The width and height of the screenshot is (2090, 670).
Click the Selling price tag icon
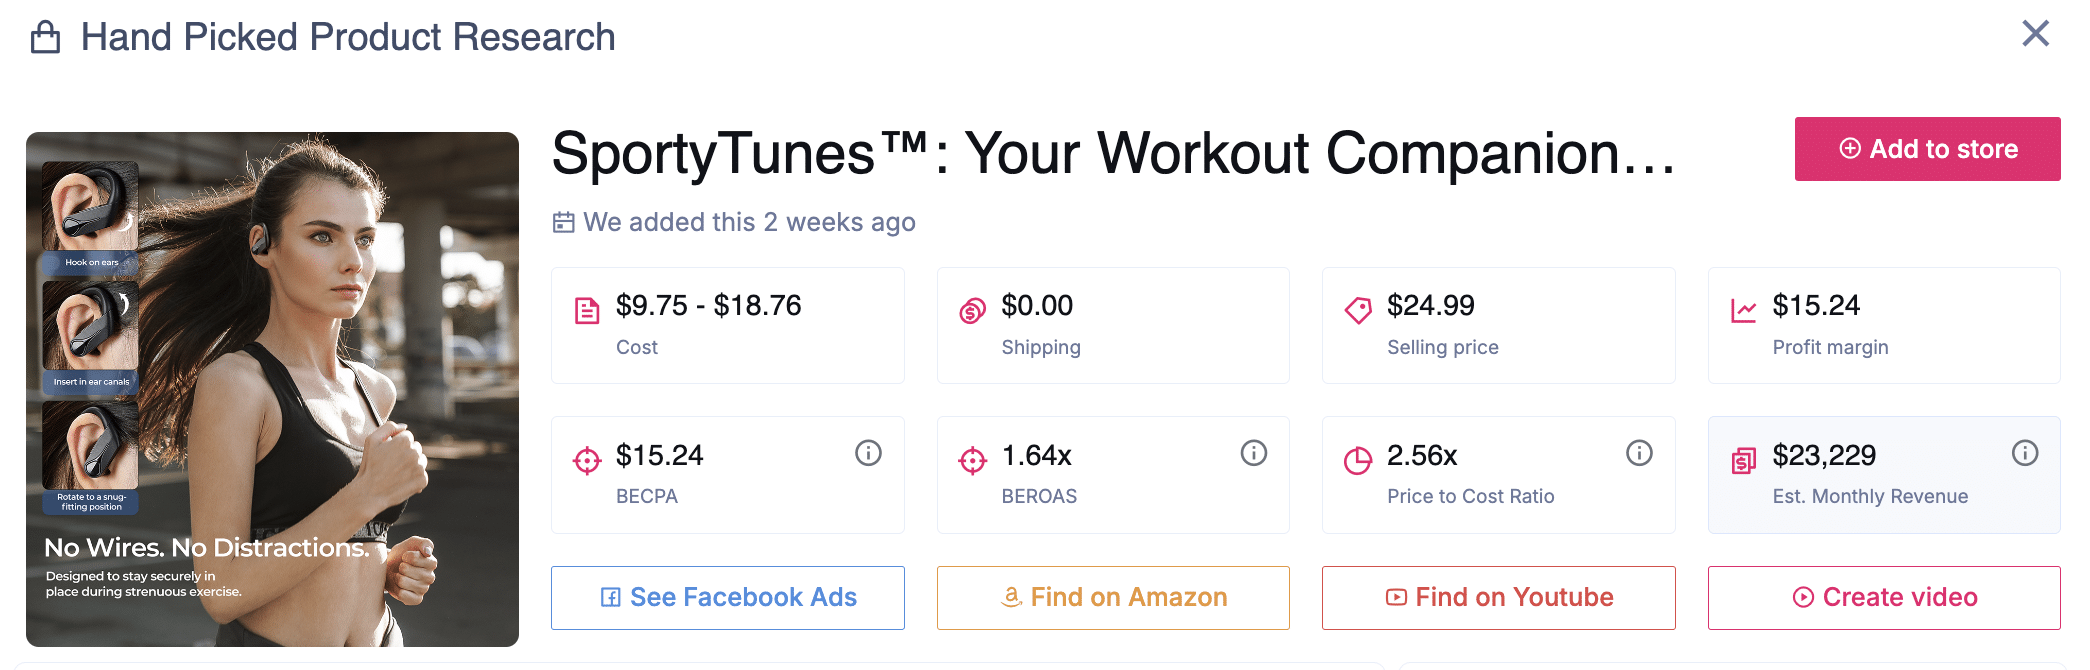[x=1358, y=311]
